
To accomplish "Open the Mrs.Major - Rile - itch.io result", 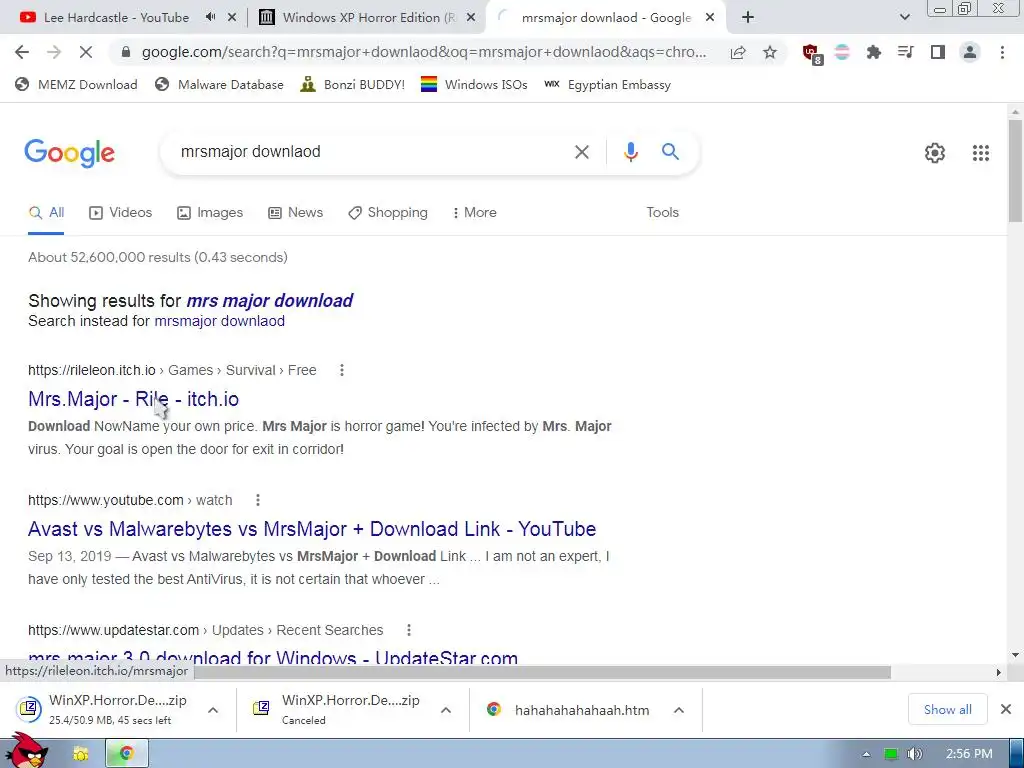I will (133, 399).
